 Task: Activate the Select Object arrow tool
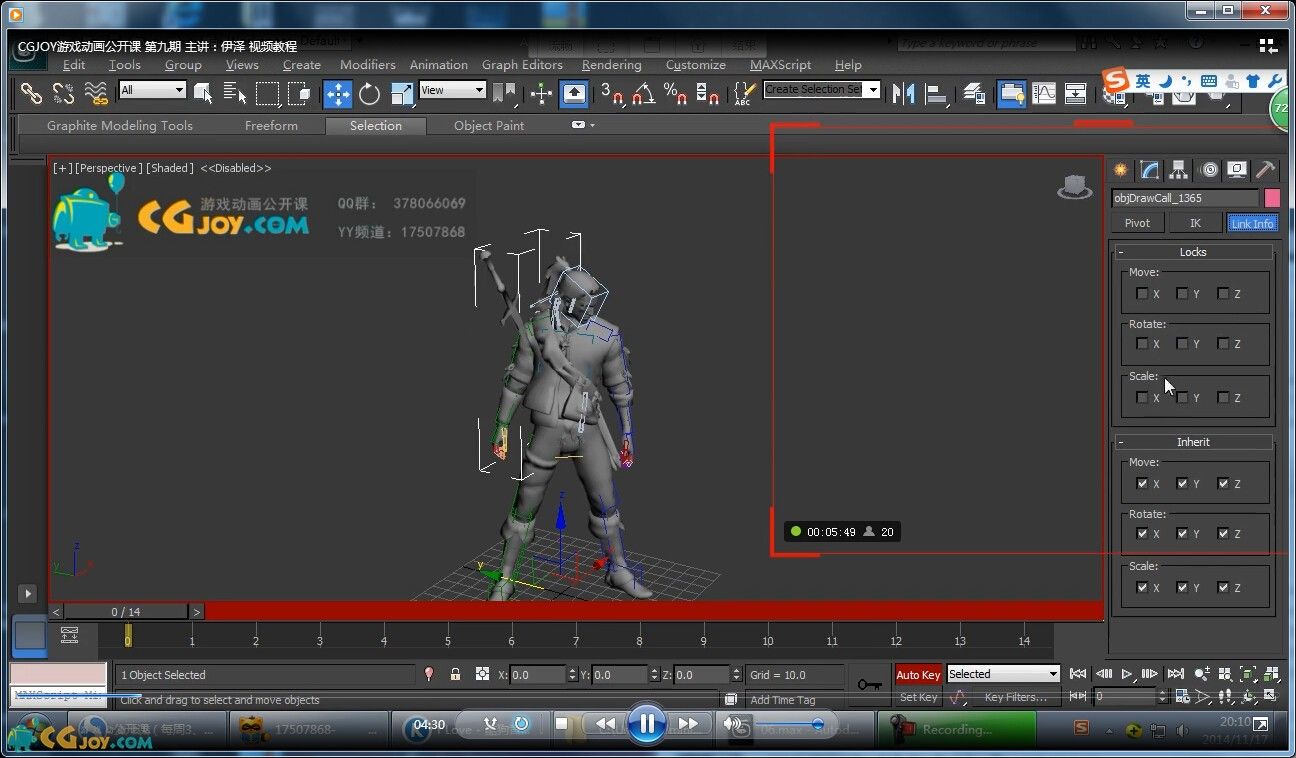[x=203, y=93]
